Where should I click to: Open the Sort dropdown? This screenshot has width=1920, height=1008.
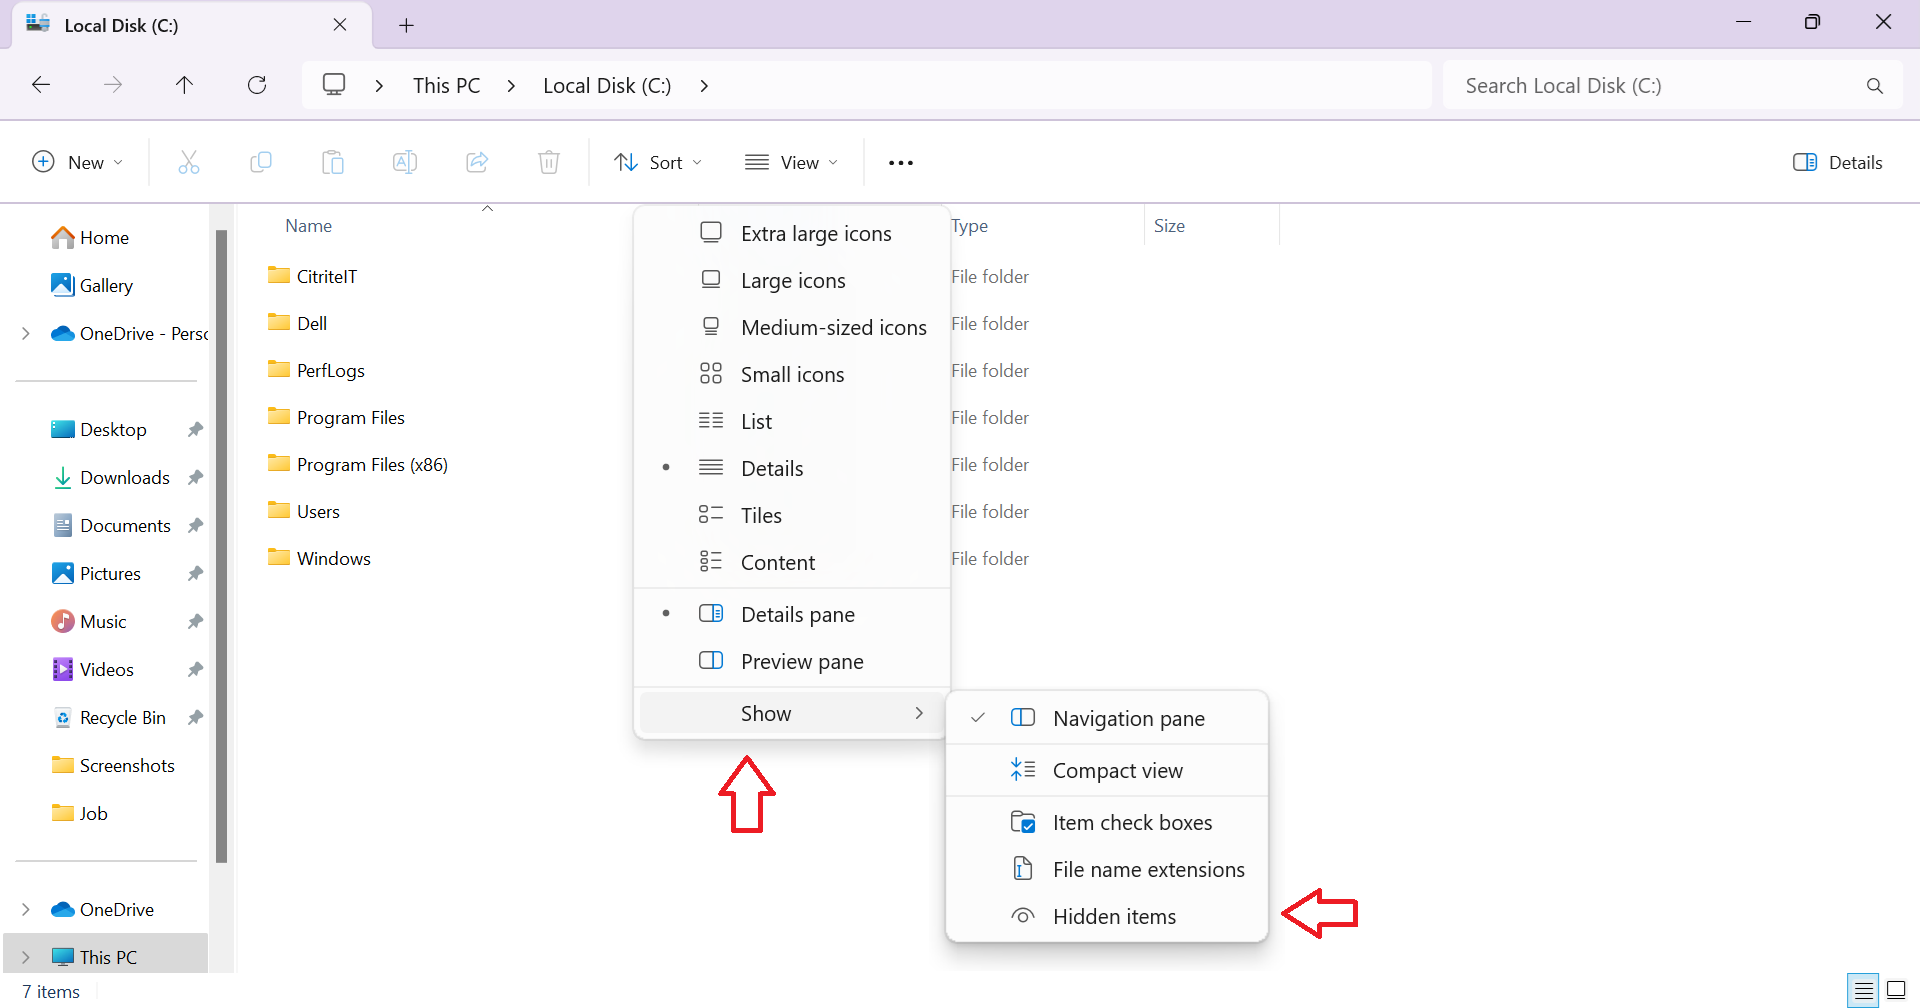coord(657,162)
